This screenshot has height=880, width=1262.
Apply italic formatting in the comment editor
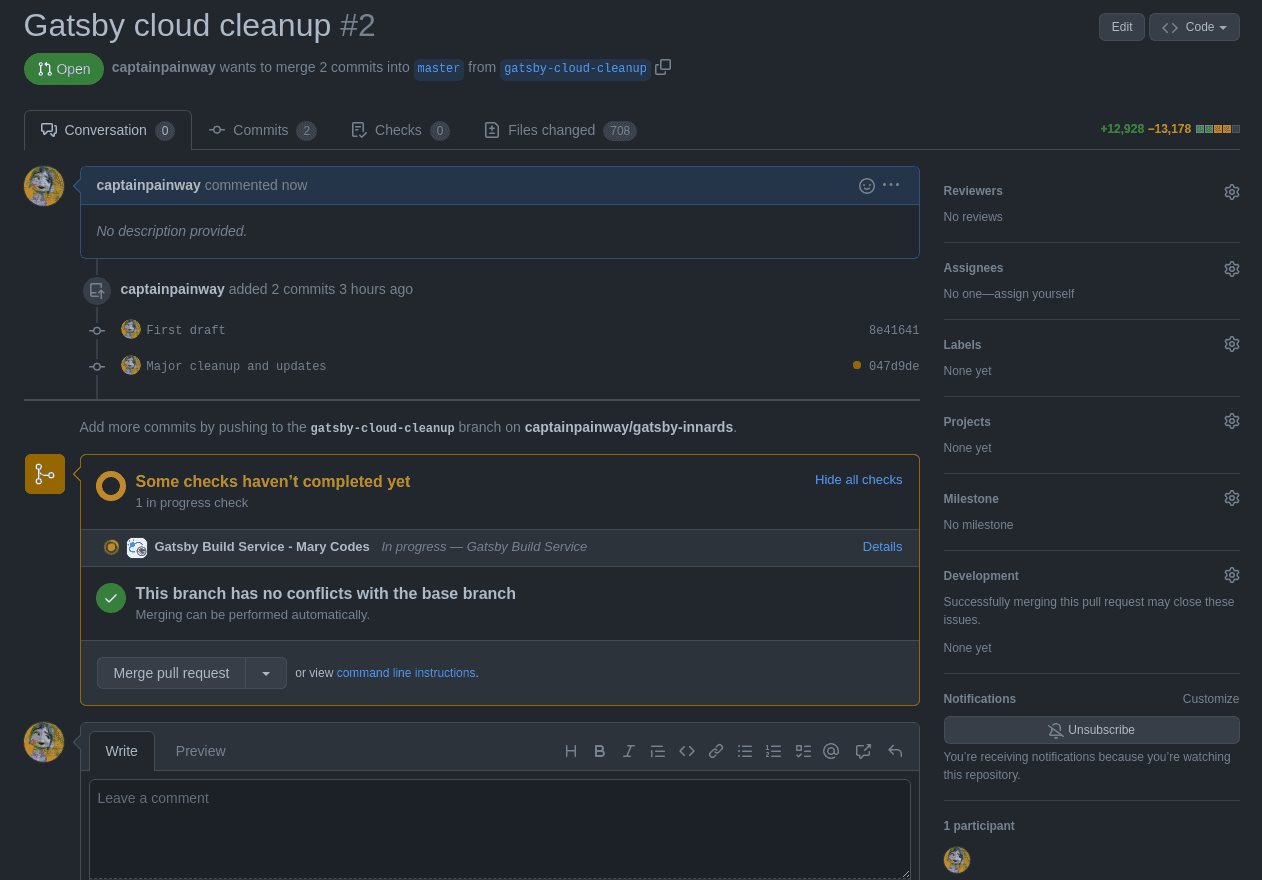pos(629,751)
